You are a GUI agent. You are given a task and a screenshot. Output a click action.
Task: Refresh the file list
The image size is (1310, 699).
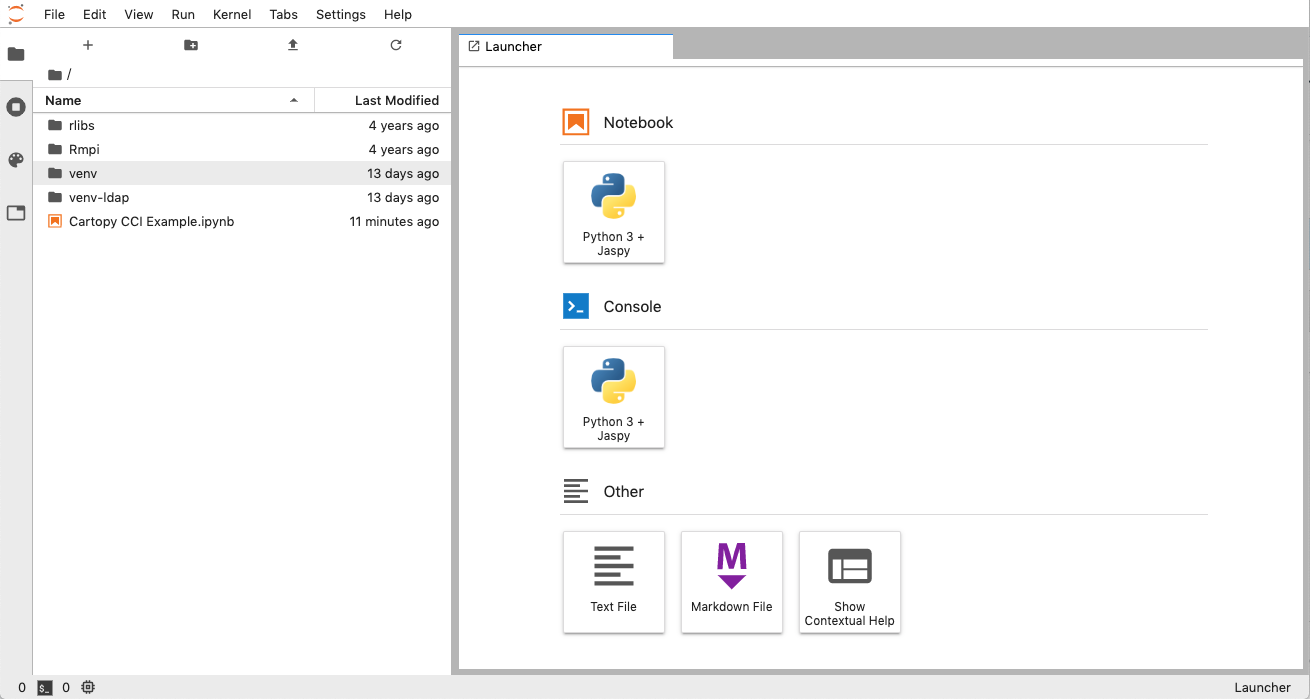point(395,45)
